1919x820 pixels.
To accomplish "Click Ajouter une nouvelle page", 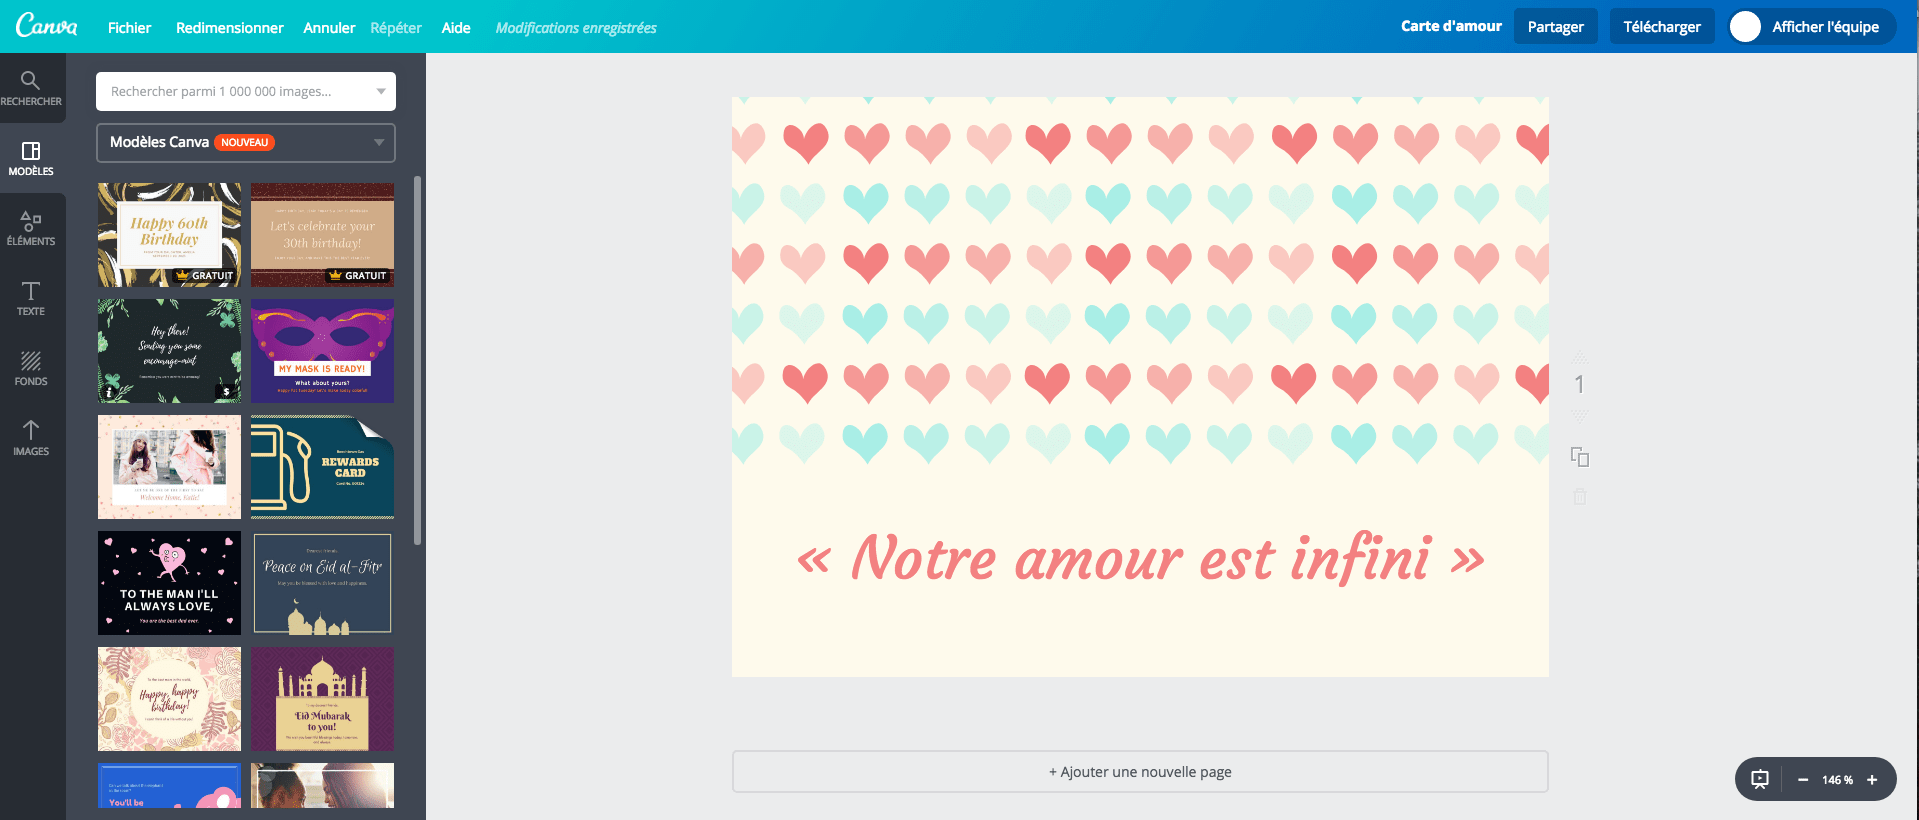I will (x=1140, y=772).
